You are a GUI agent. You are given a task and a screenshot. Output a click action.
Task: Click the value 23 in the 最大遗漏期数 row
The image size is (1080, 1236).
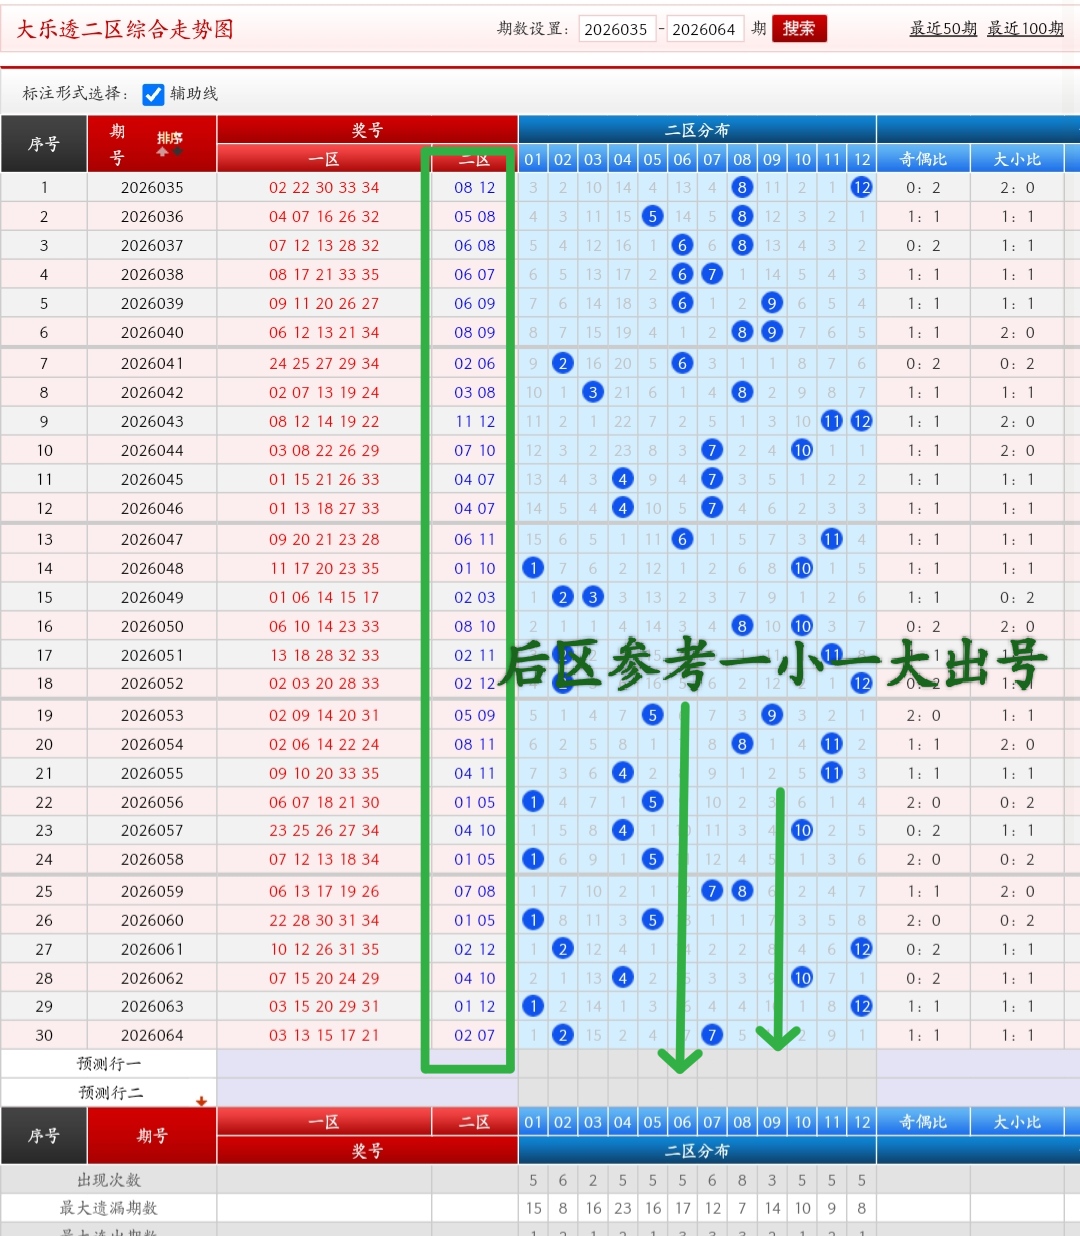[x=623, y=1208]
